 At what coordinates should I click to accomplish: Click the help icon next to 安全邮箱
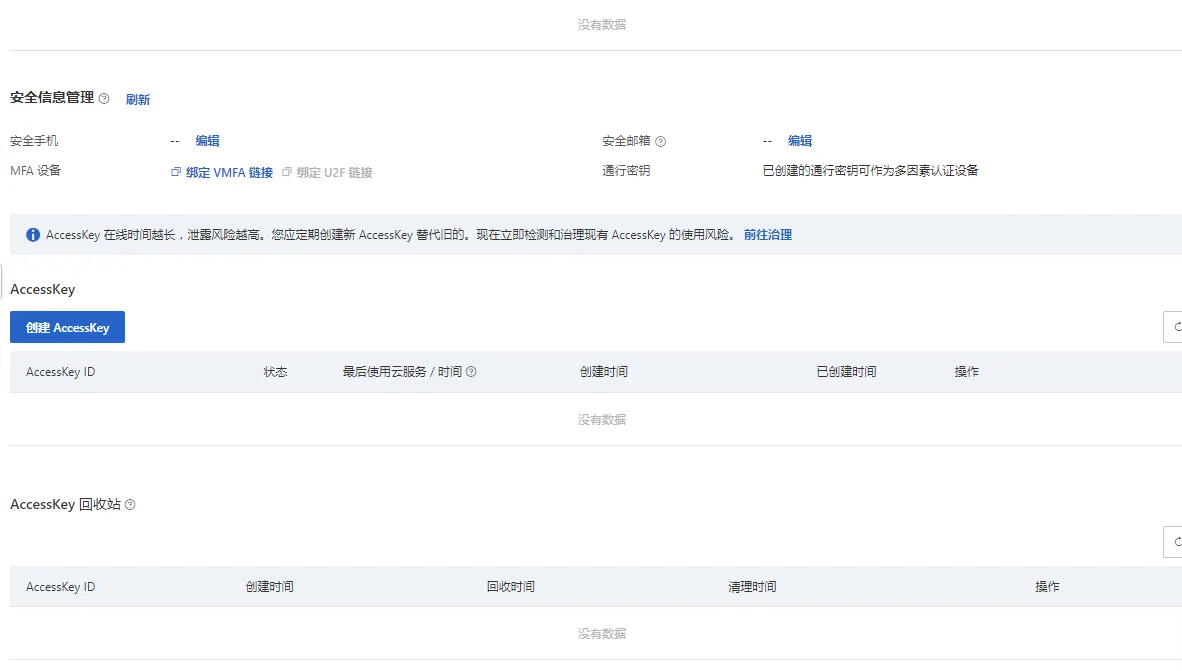[660, 142]
